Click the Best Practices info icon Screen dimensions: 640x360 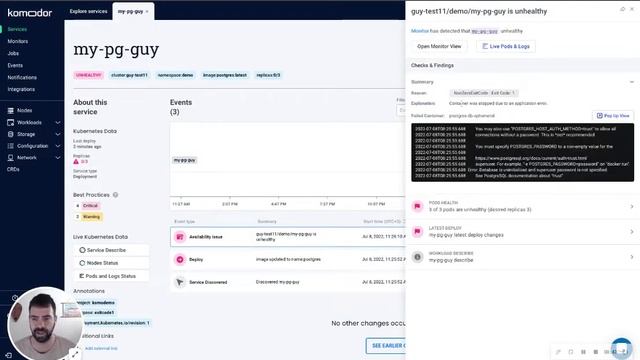116,195
